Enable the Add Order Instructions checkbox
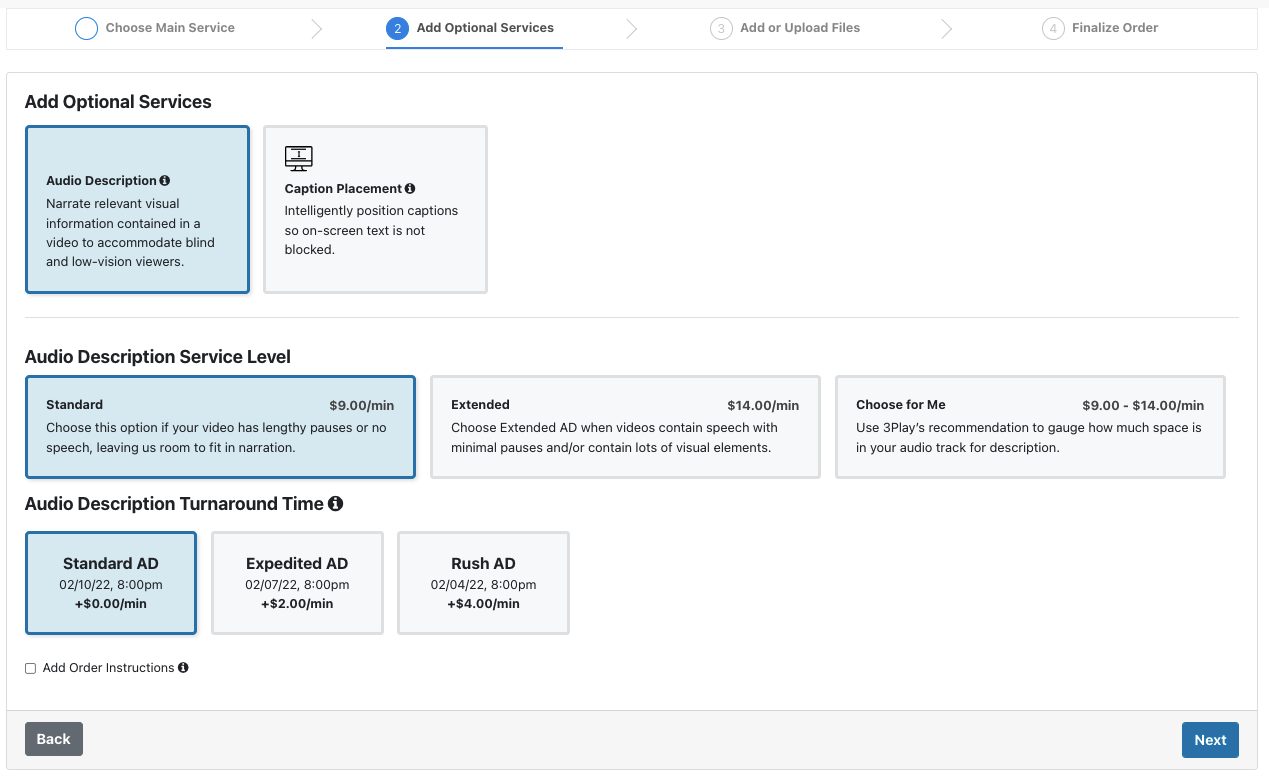This screenshot has height=777, width=1269. tap(31, 668)
